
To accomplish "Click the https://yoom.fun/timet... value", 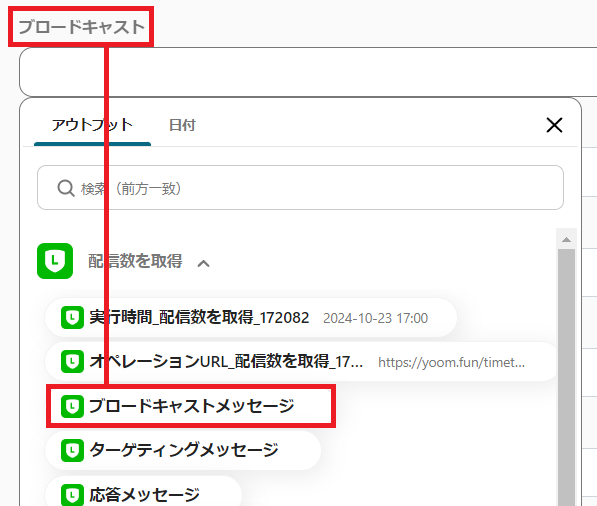I will (x=452, y=362).
